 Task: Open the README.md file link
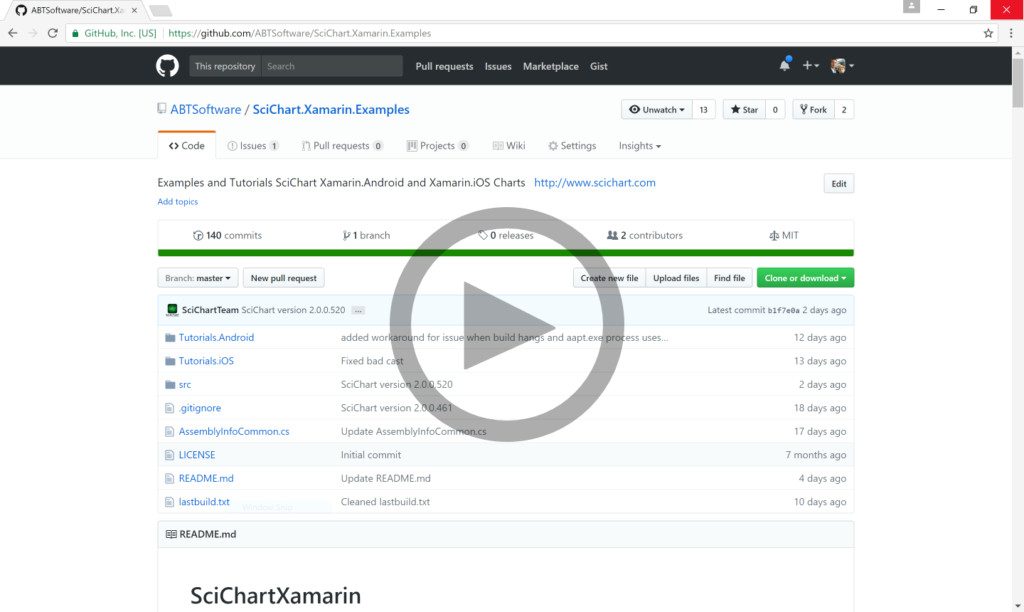(206, 479)
